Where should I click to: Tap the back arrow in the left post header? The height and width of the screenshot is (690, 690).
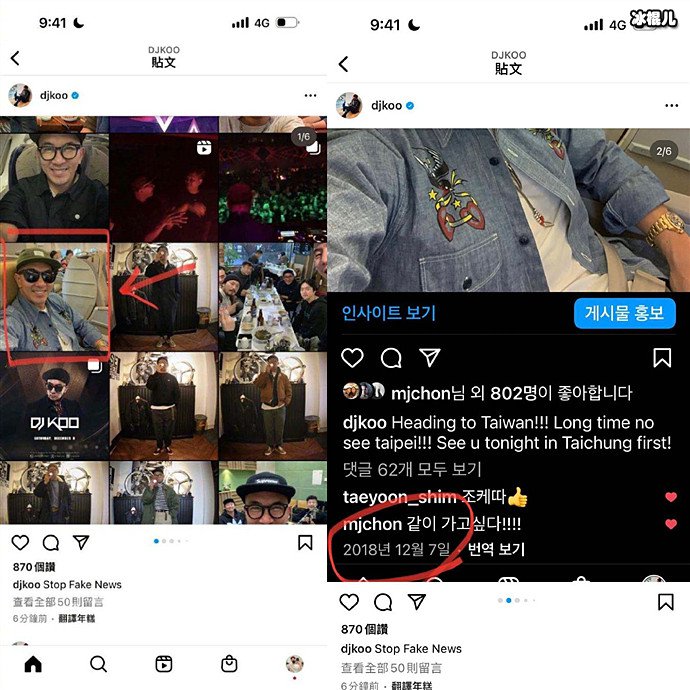click(15, 58)
